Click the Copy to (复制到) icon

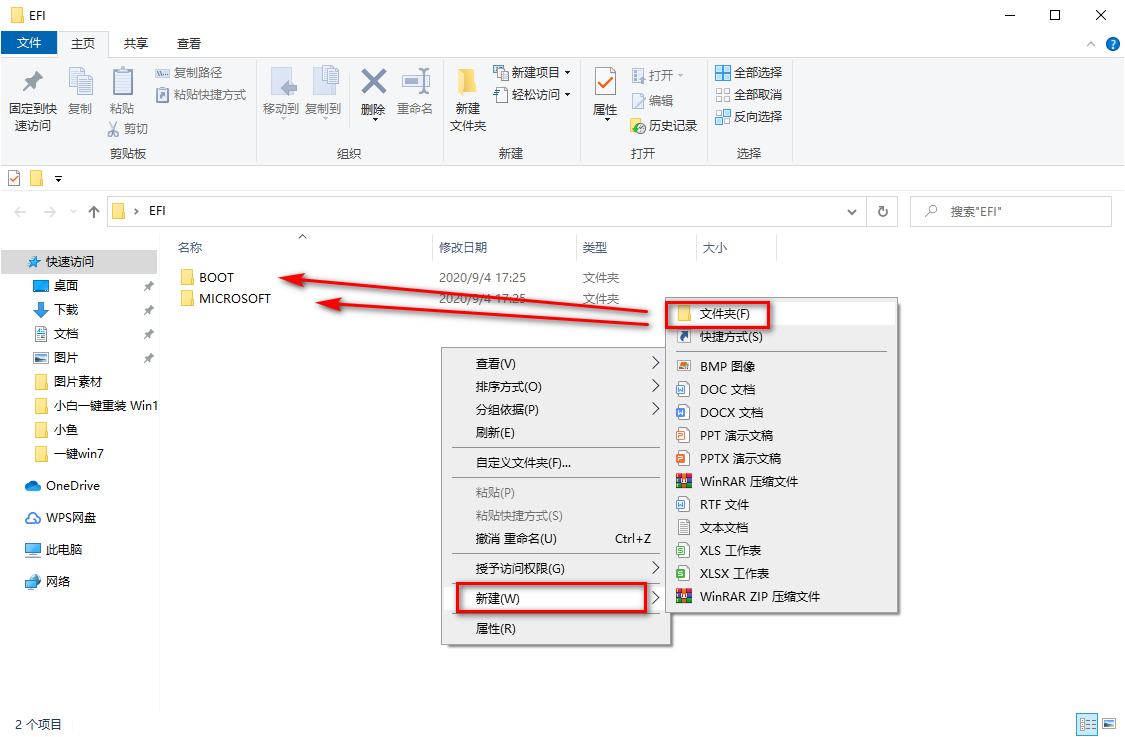pos(324,81)
